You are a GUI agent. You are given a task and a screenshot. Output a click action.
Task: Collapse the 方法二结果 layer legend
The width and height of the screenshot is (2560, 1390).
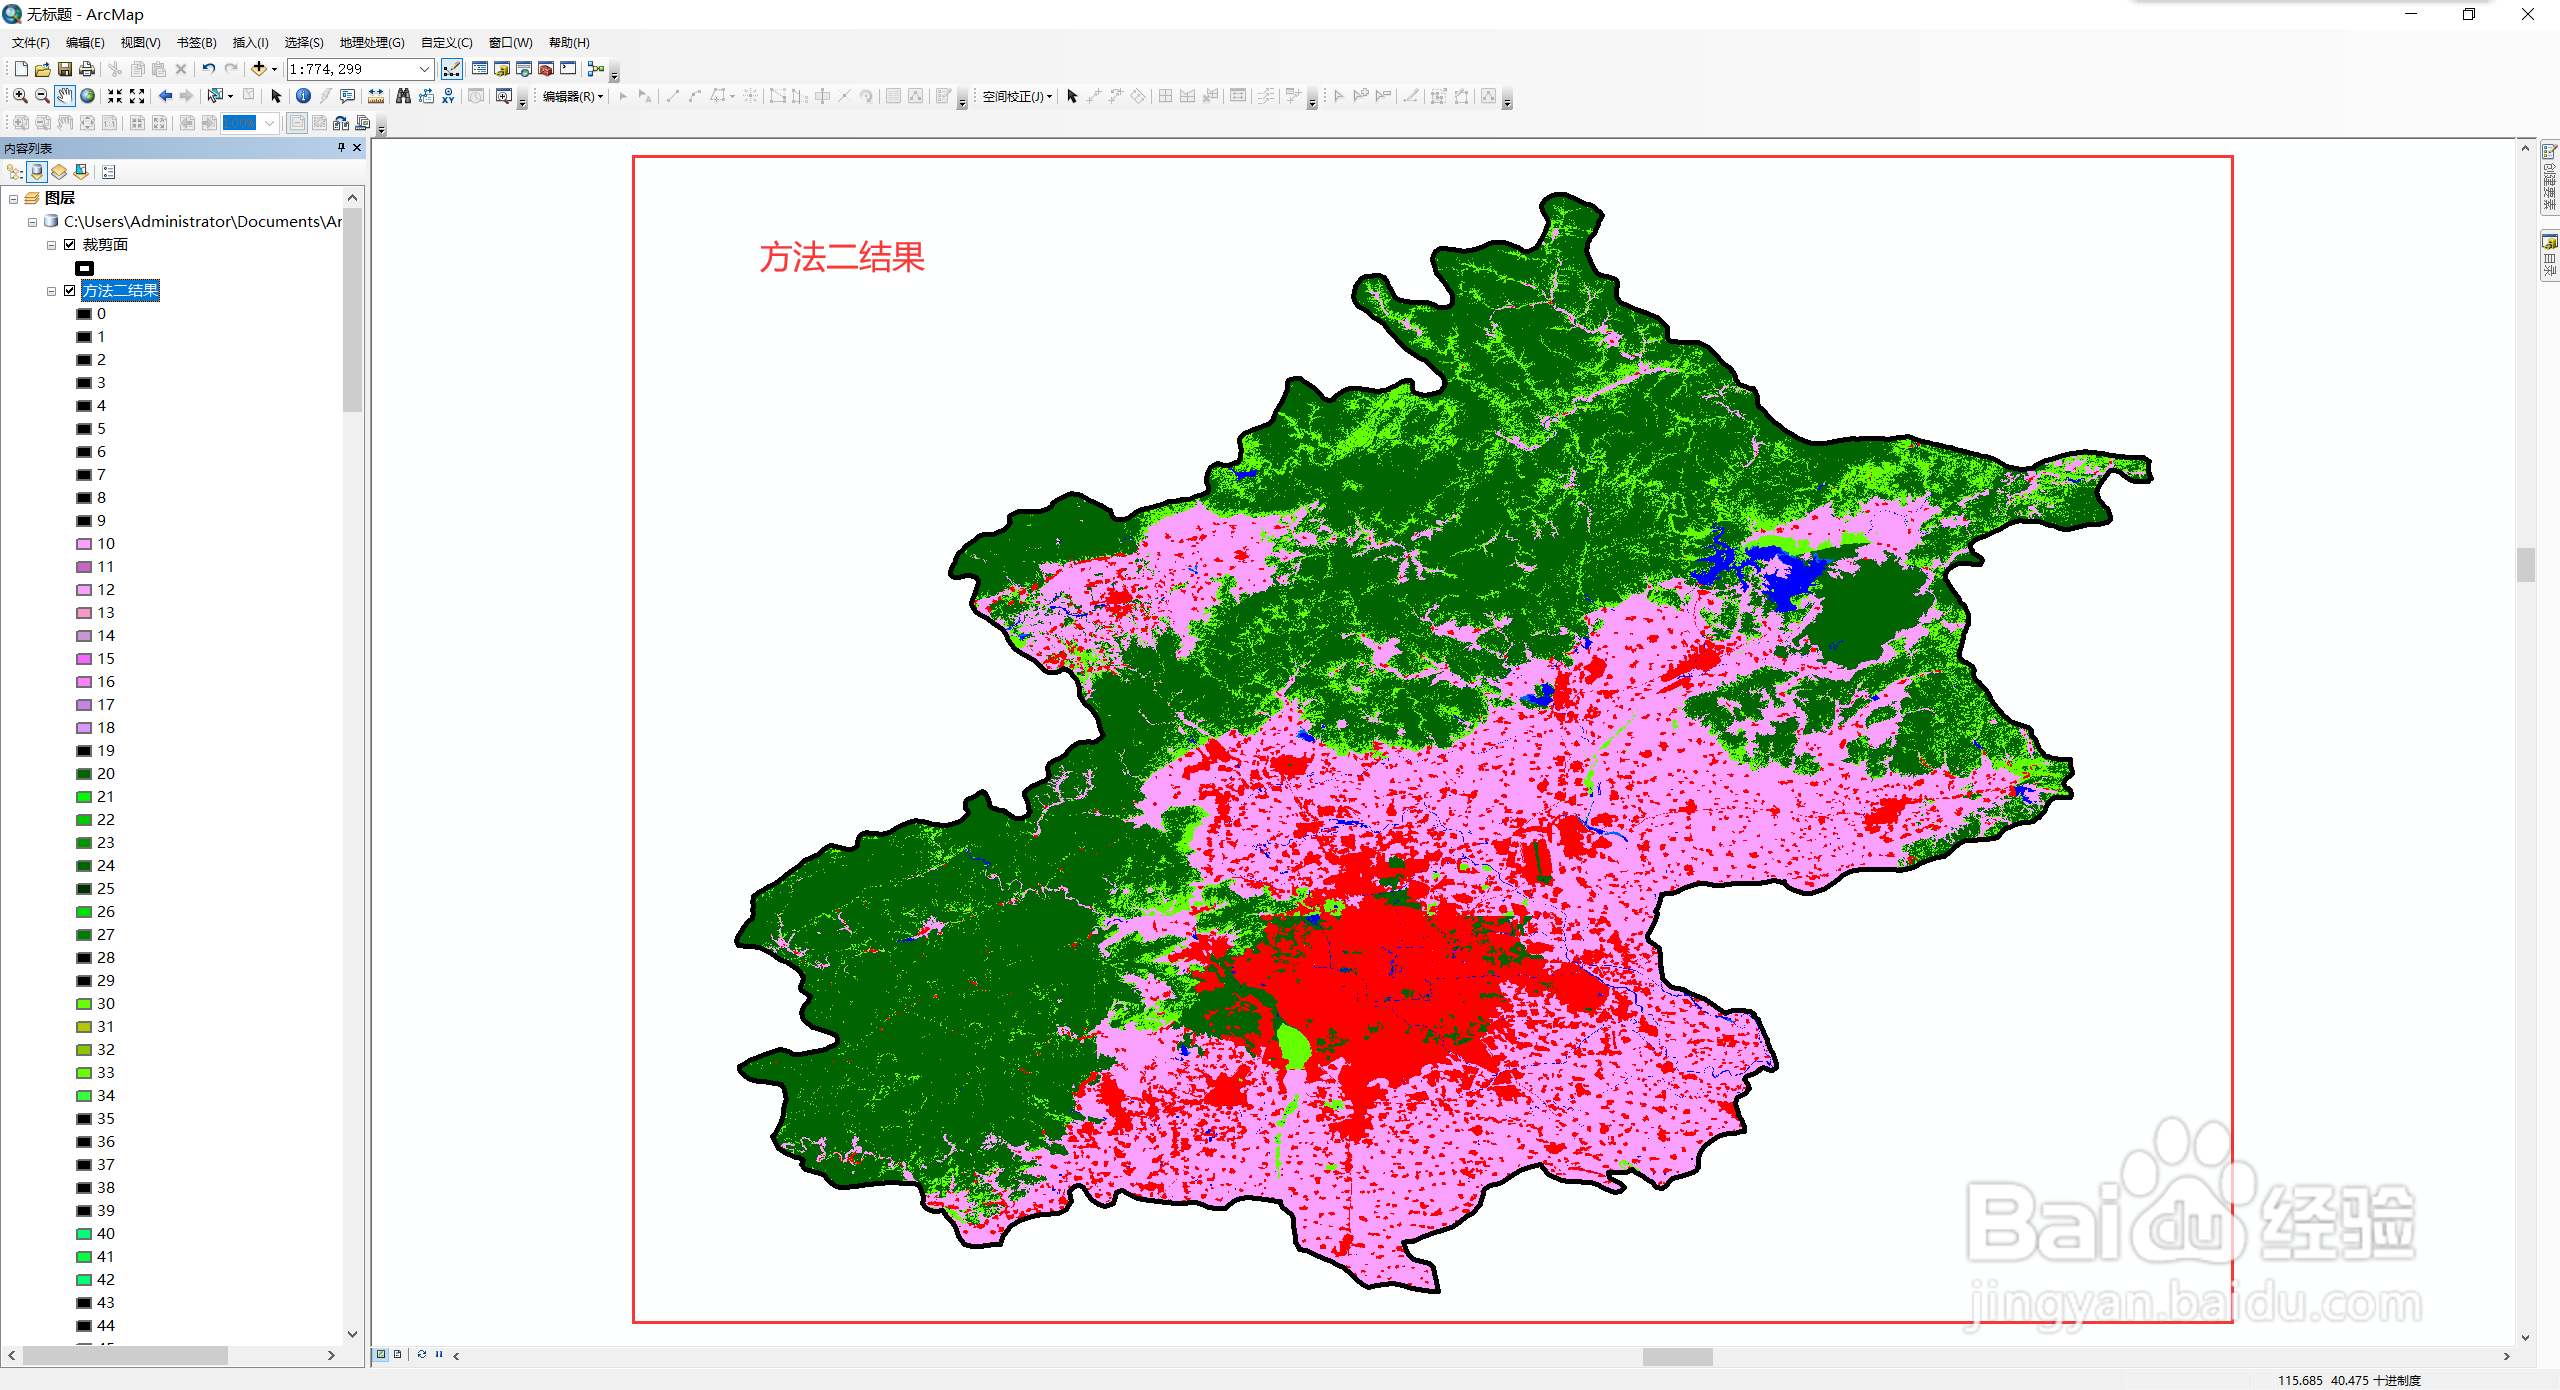(x=51, y=291)
